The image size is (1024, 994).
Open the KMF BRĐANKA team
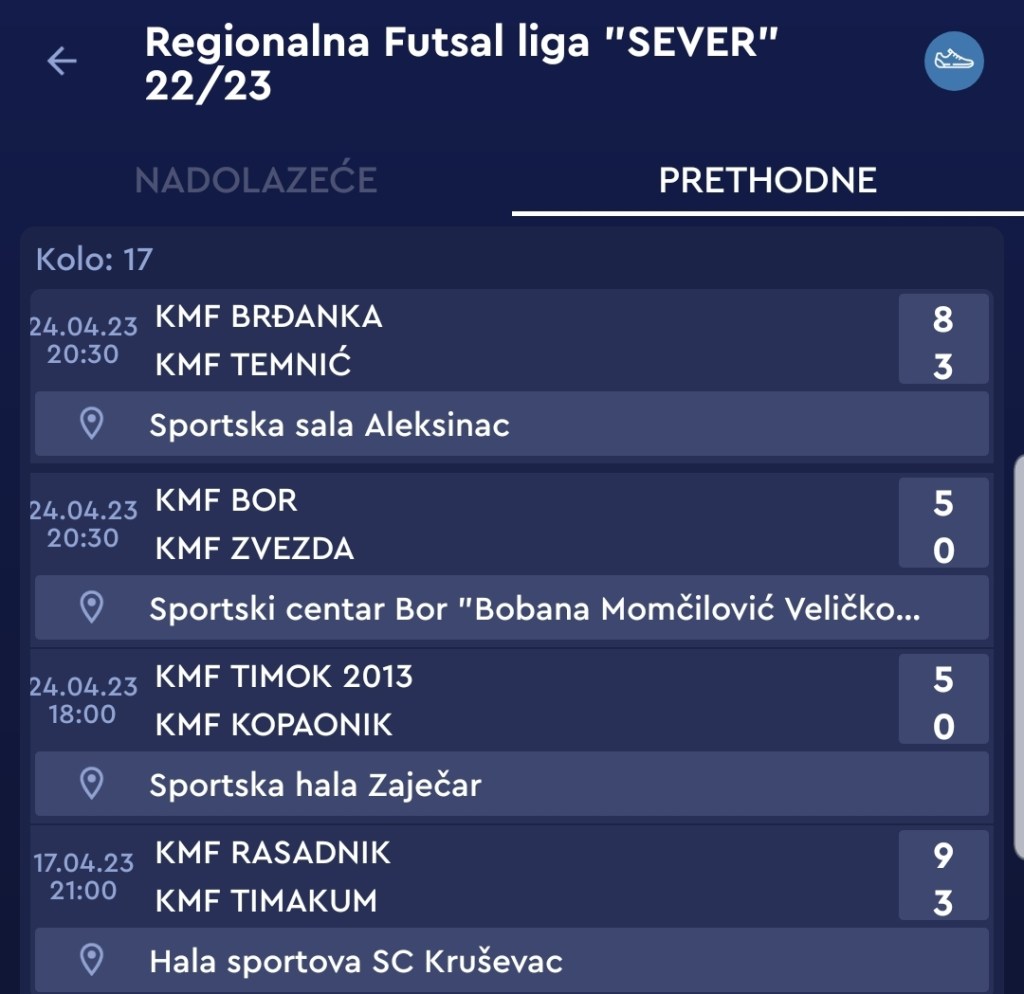pyautogui.click(x=268, y=317)
